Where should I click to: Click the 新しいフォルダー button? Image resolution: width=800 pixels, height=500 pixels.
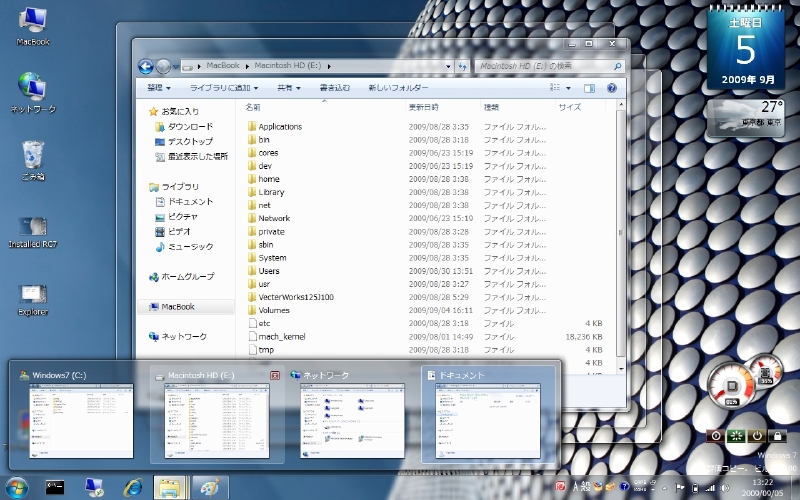coord(398,88)
